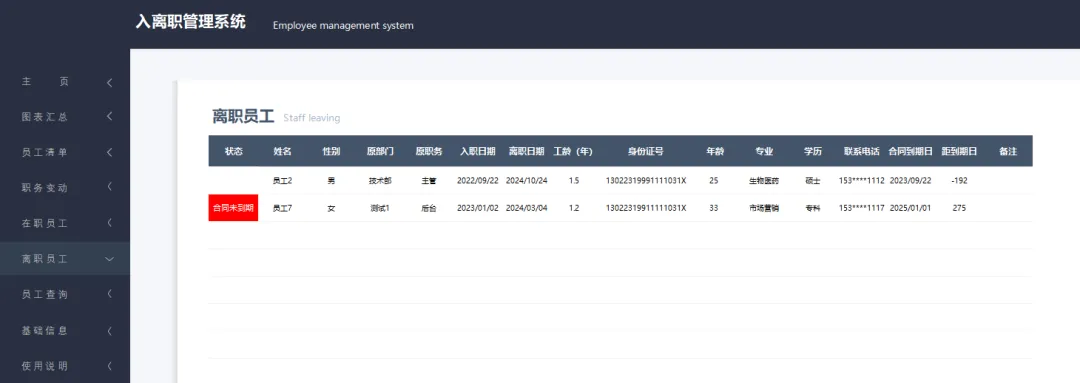
Task: Click the 测试1 department cell
Action: coord(380,208)
